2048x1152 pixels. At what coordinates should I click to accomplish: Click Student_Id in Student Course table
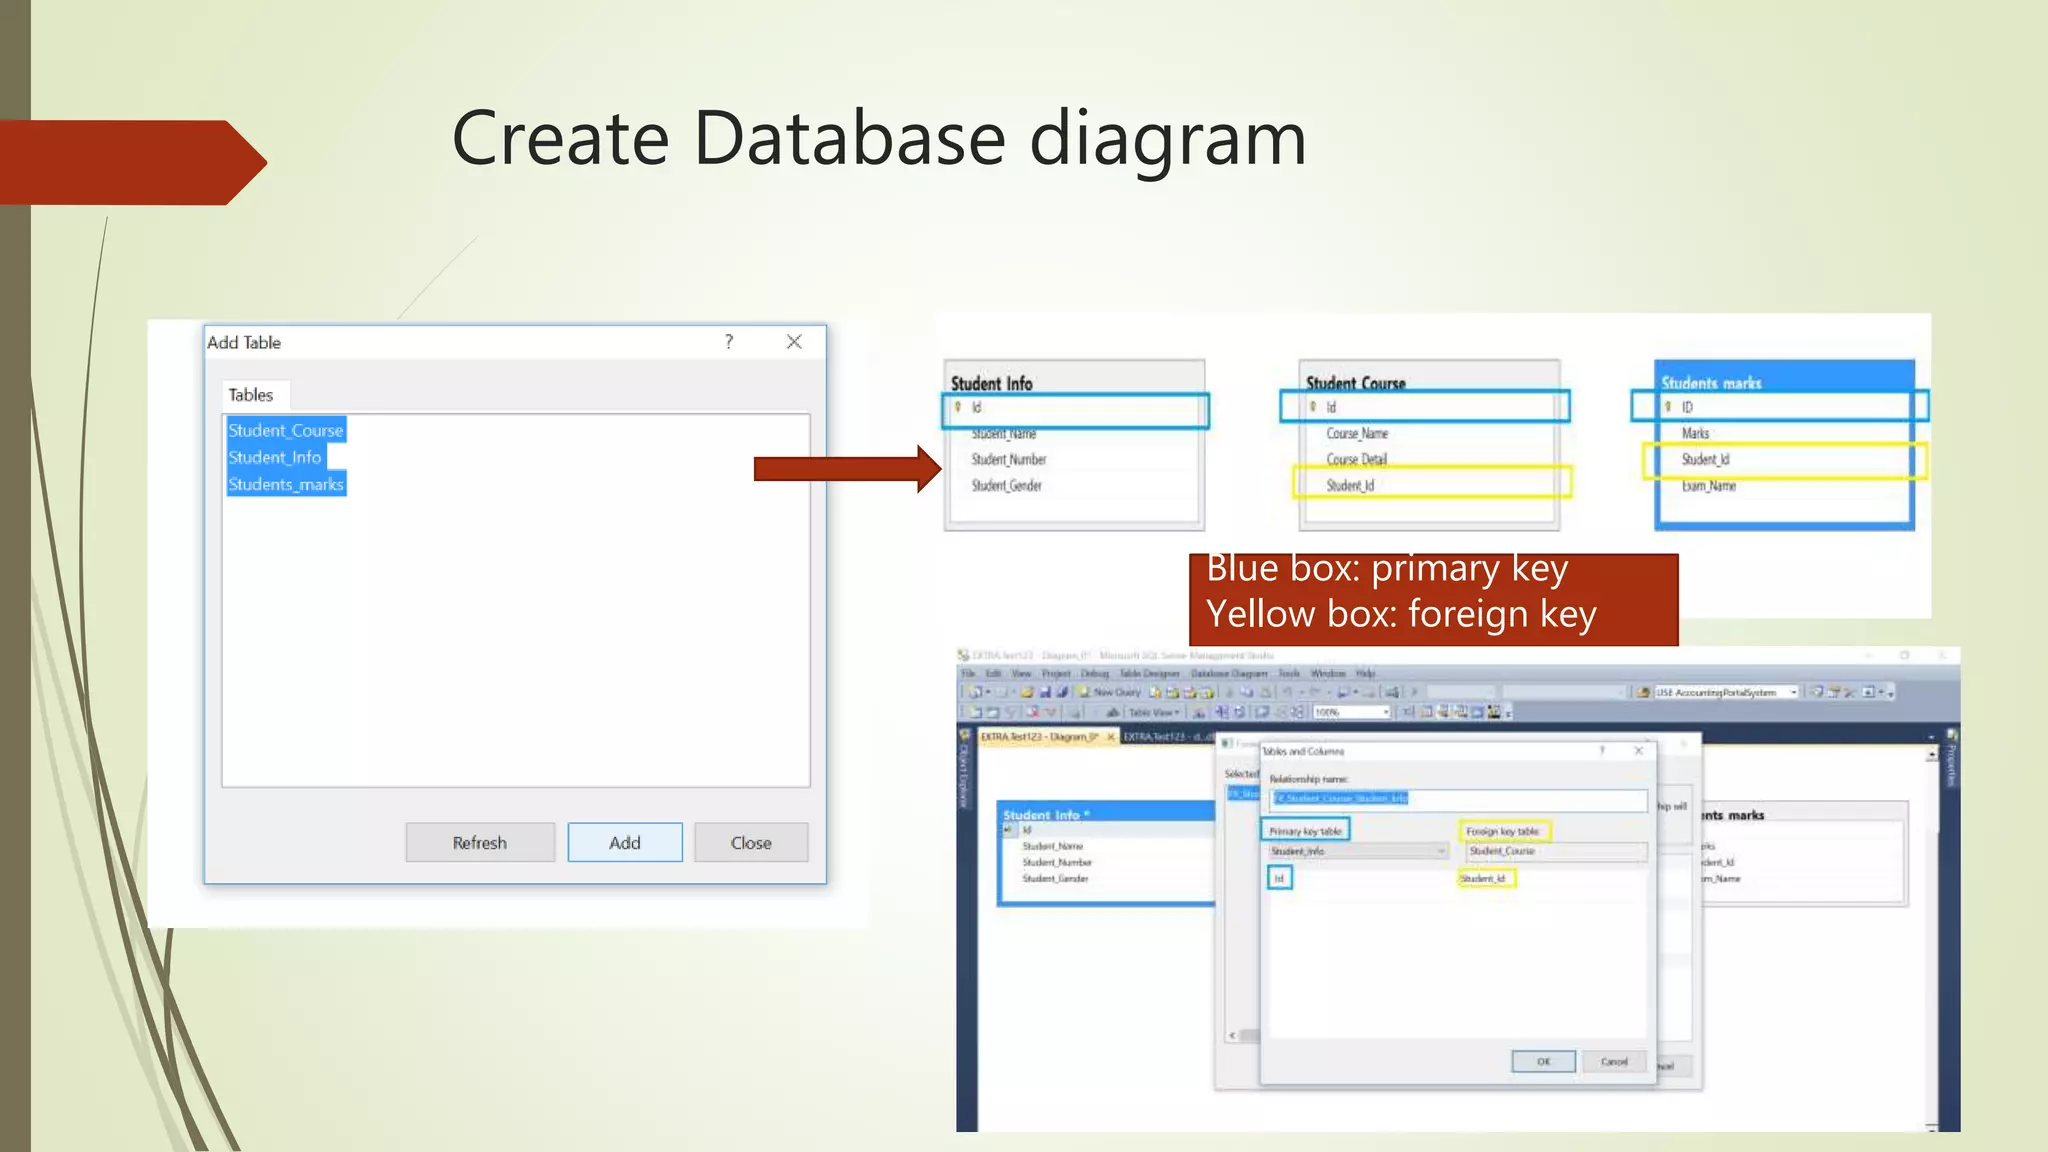[x=1350, y=486]
